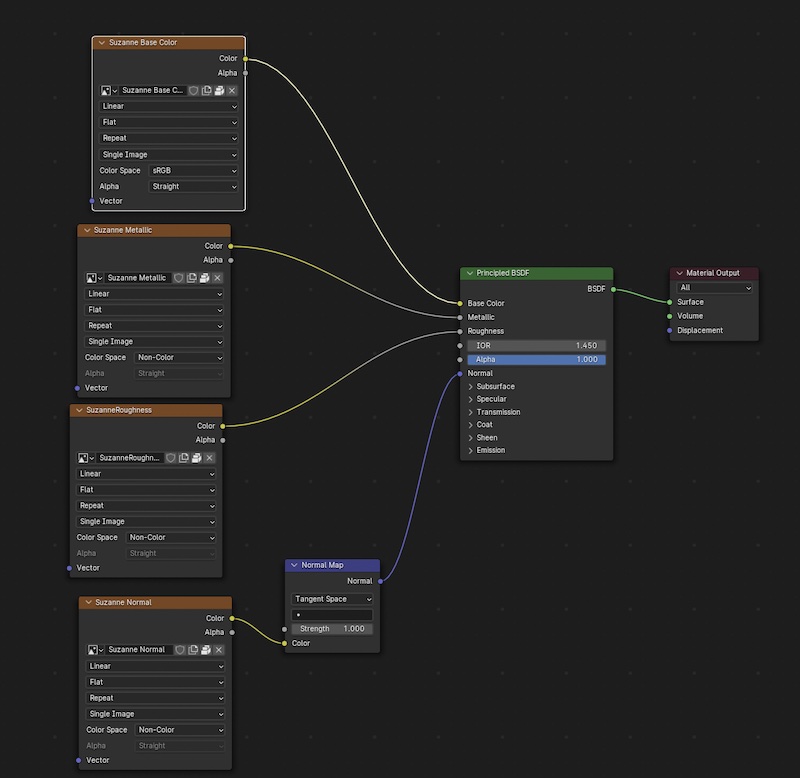Screen dimensions: 800x778
Task: Collapse the Material Output node
Action: (679, 273)
